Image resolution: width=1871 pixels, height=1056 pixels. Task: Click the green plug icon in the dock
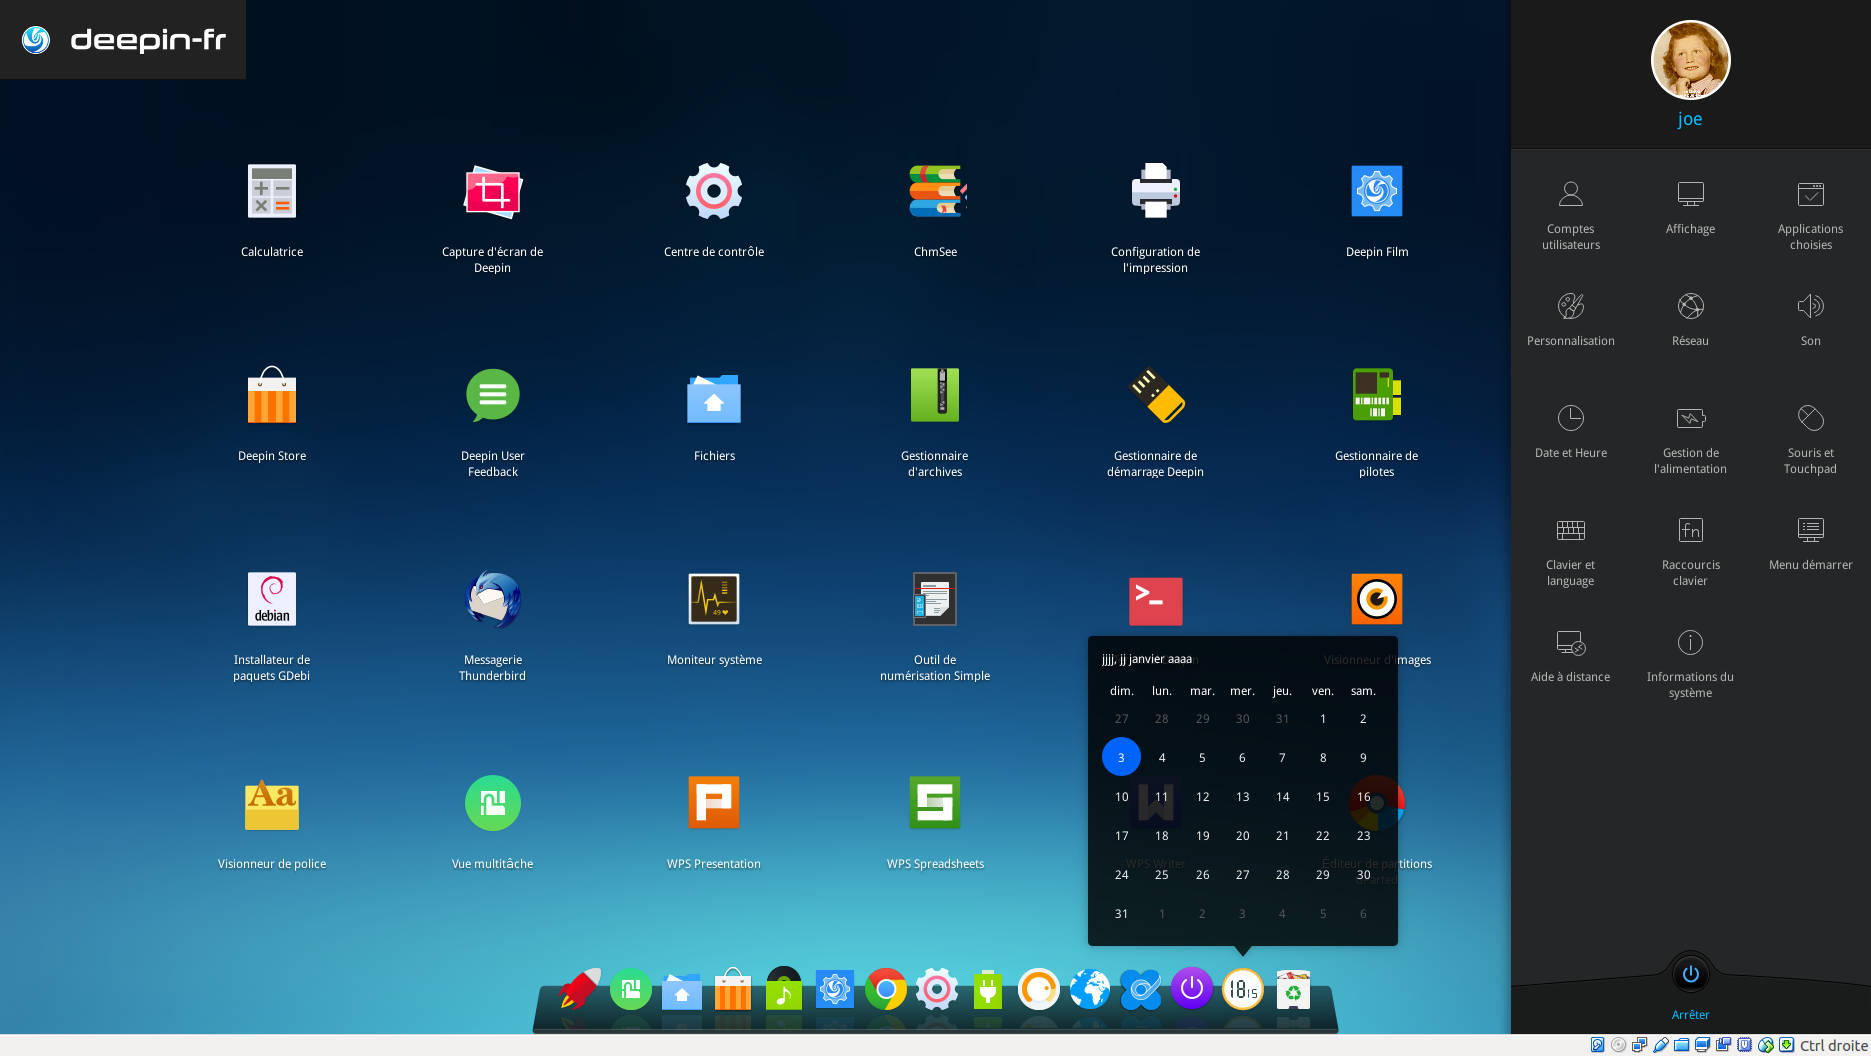[x=988, y=990]
